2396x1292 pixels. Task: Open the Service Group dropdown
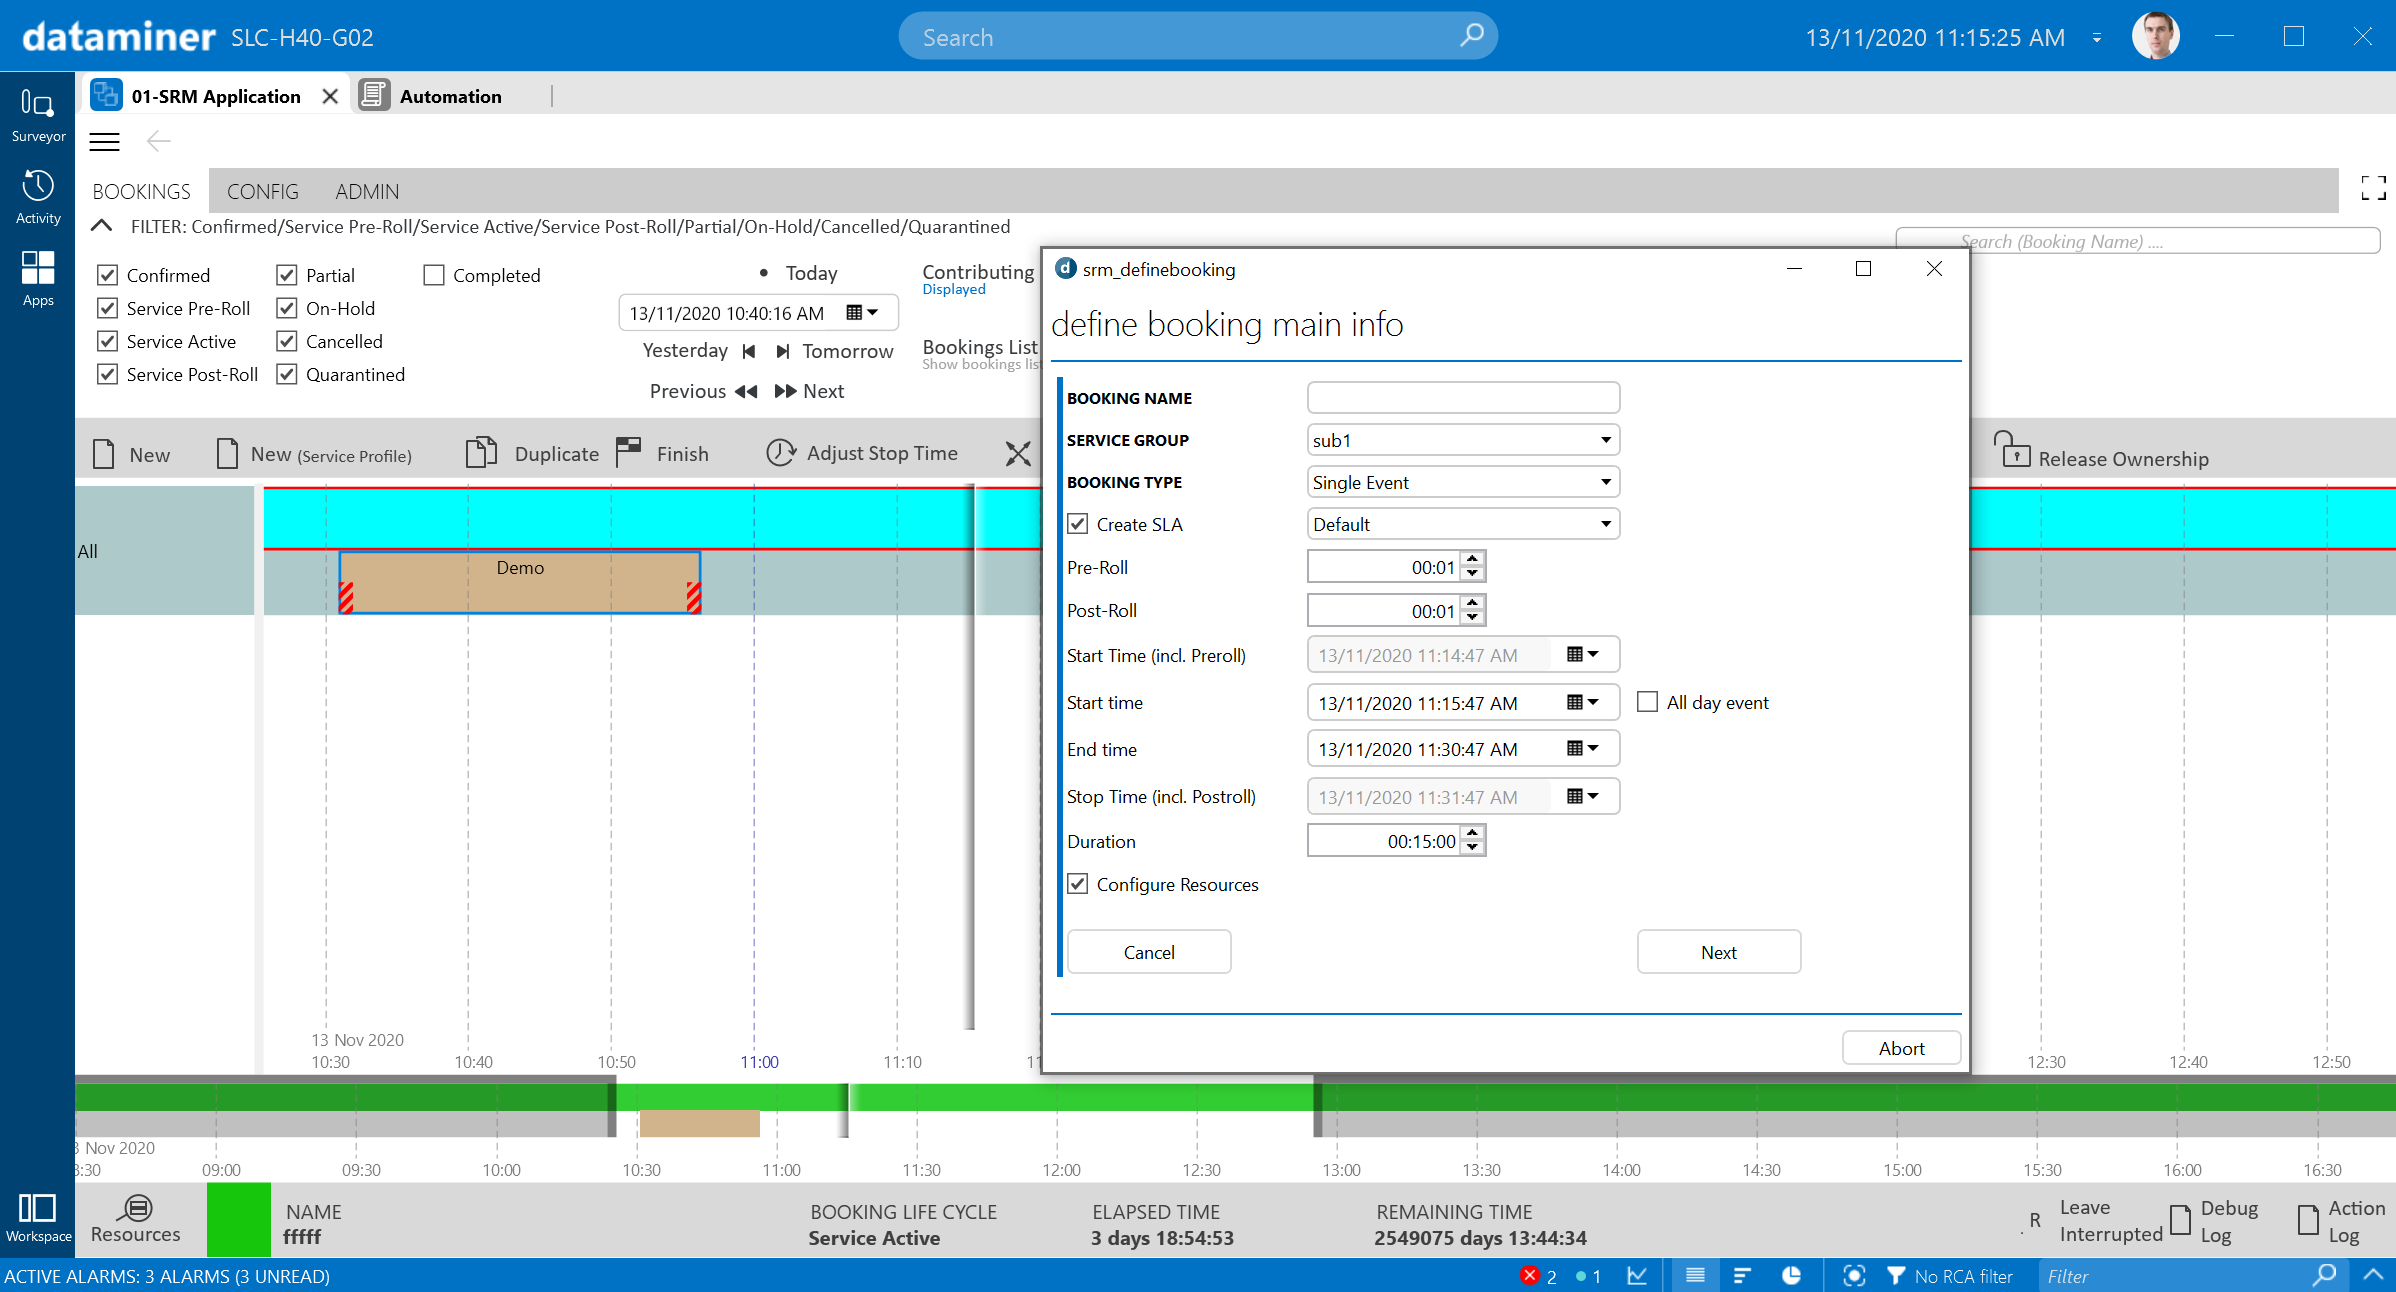[x=1604, y=439]
